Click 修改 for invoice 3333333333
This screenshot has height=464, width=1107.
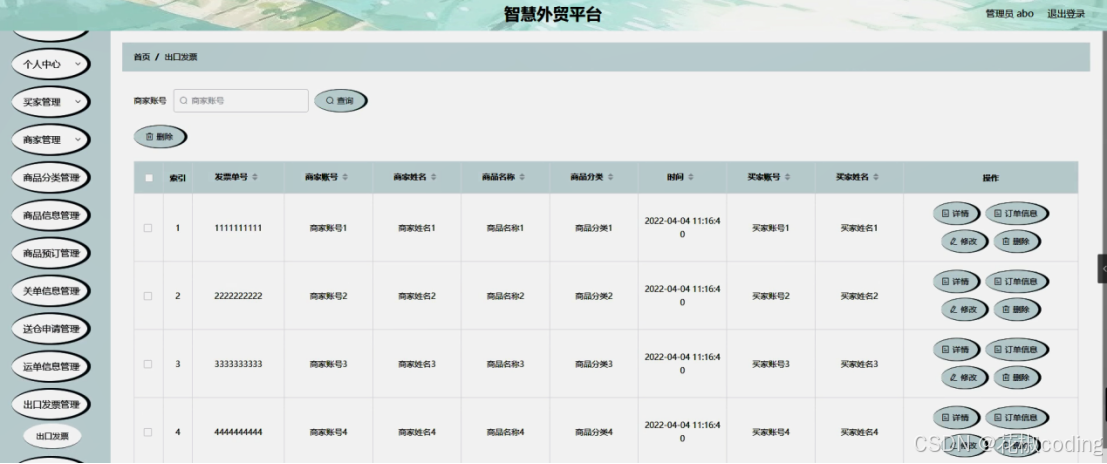point(964,377)
